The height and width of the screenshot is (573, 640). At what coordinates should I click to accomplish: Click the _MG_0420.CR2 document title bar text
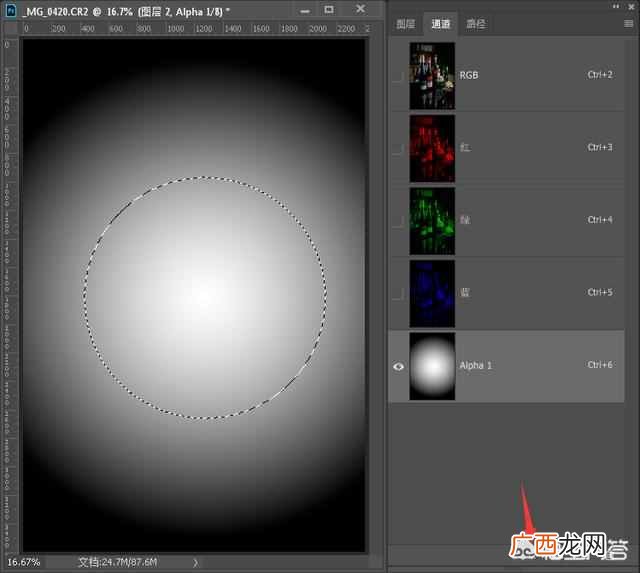127,12
